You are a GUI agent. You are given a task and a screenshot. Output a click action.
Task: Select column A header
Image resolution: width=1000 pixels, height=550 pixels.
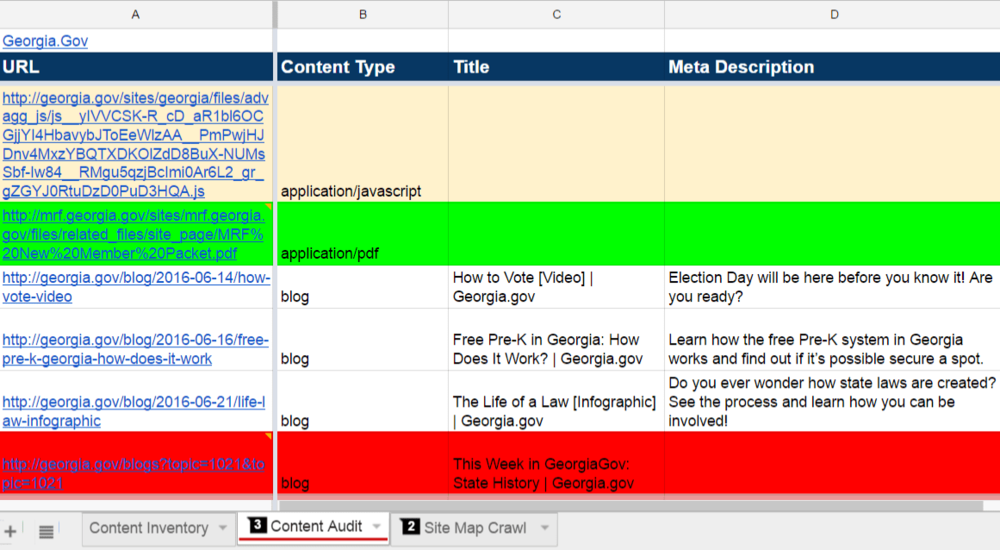pos(136,14)
